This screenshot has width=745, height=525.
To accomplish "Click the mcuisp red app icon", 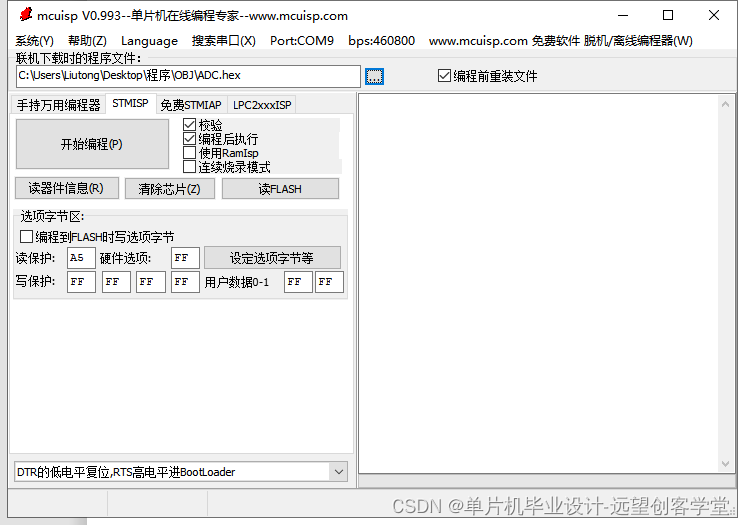I will coord(26,15).
